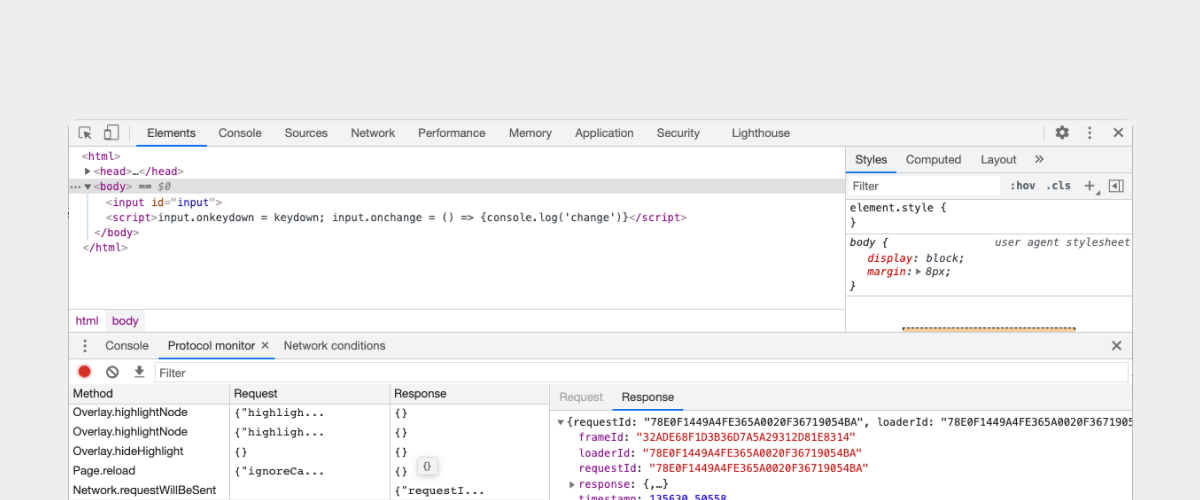Select the Overlay.hideHighlight row
This screenshot has width=1200, height=500.
[309, 451]
